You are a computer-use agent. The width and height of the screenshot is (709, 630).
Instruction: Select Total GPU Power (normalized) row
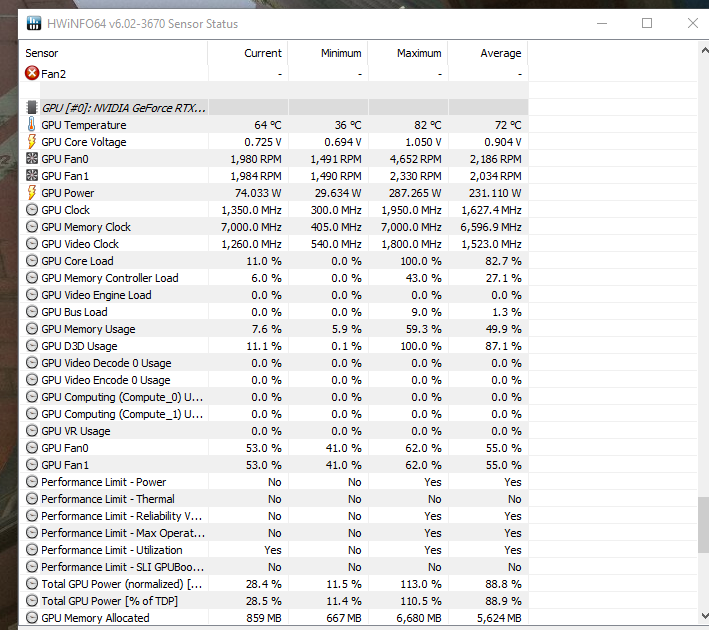click(x=274, y=584)
